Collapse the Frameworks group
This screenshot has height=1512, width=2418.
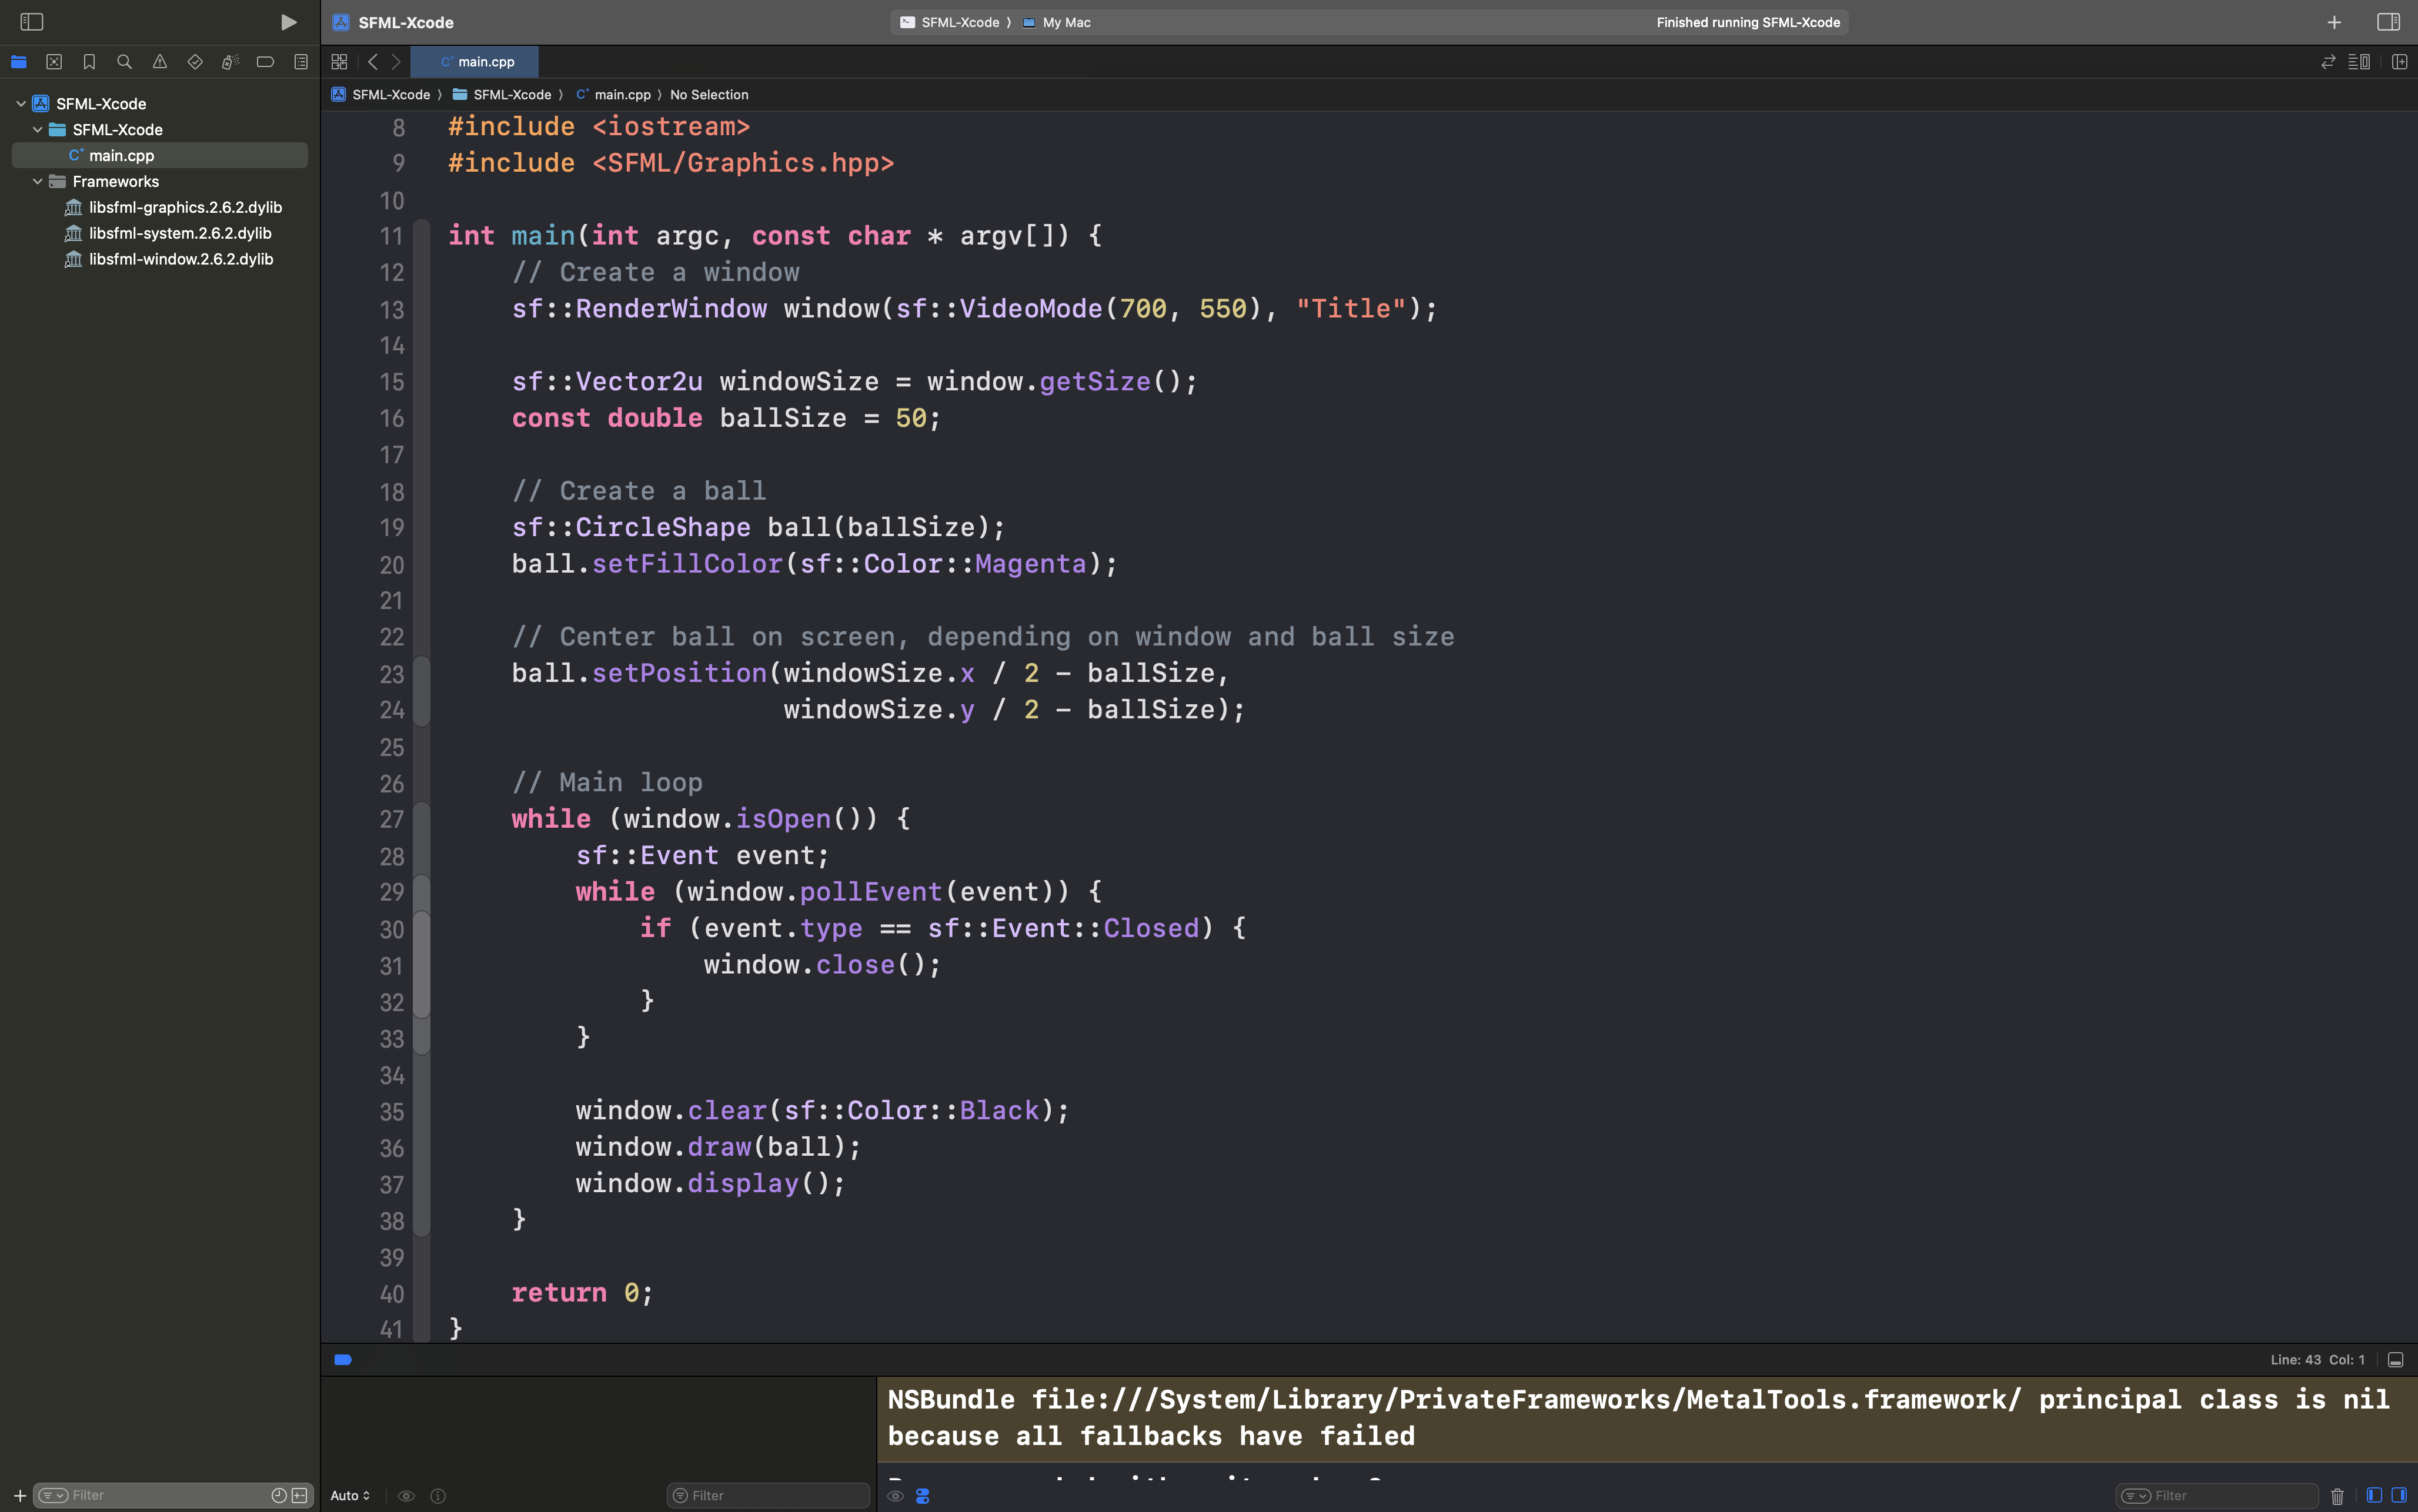point(38,182)
